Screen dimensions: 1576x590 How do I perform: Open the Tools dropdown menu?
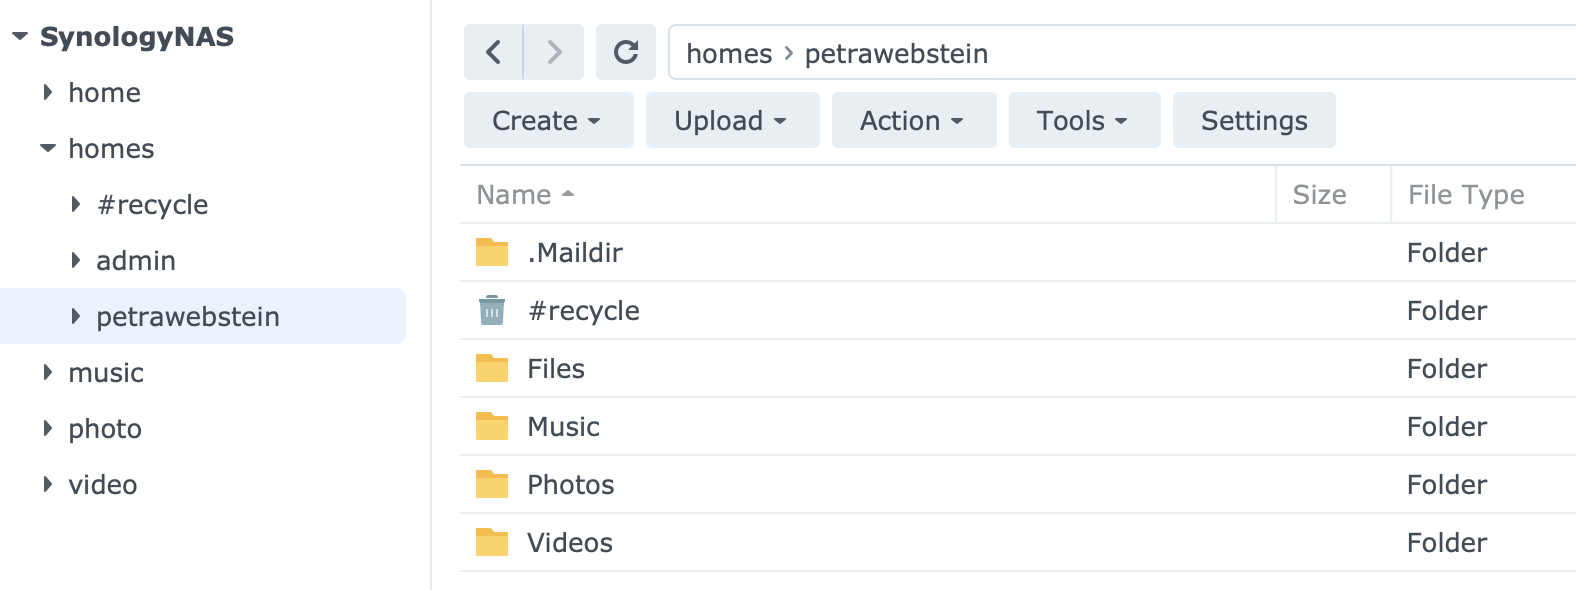[1083, 121]
